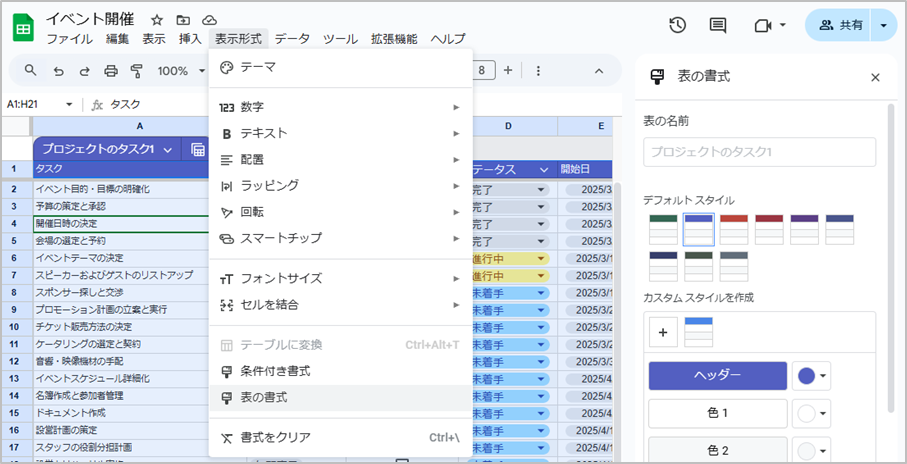Open the ファイル menu
The height and width of the screenshot is (464, 907).
pos(69,39)
